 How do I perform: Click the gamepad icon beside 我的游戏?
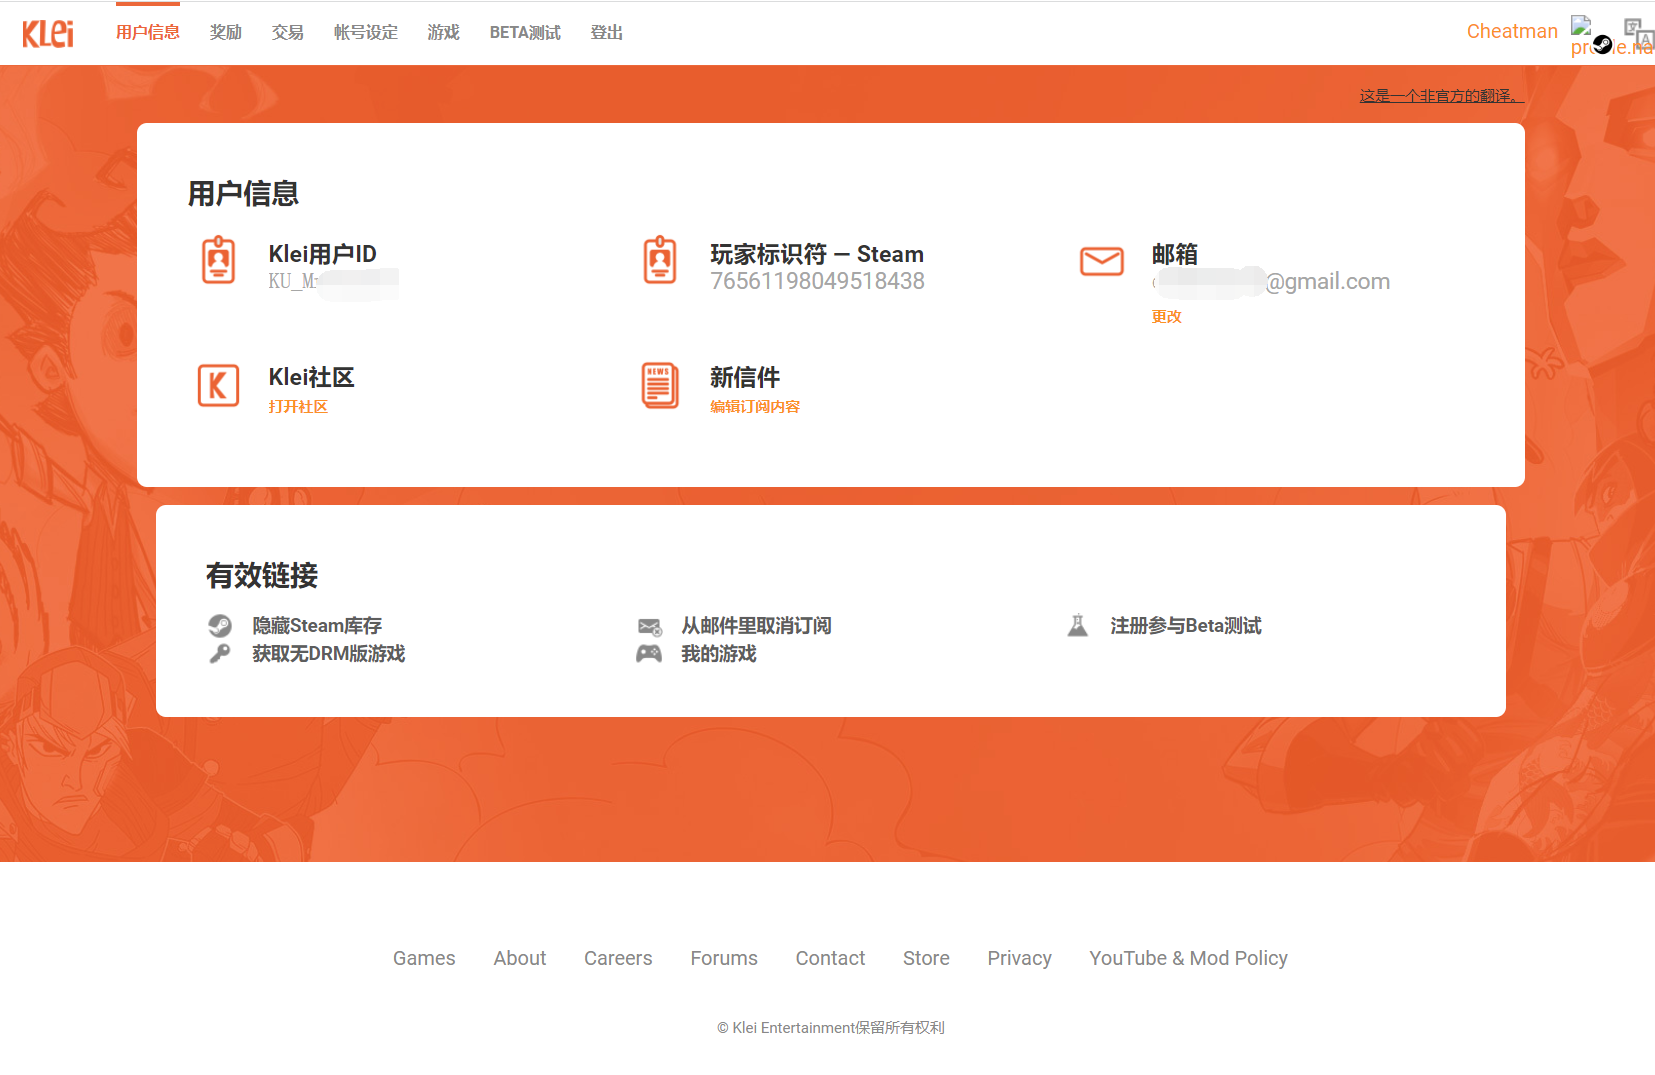click(649, 654)
